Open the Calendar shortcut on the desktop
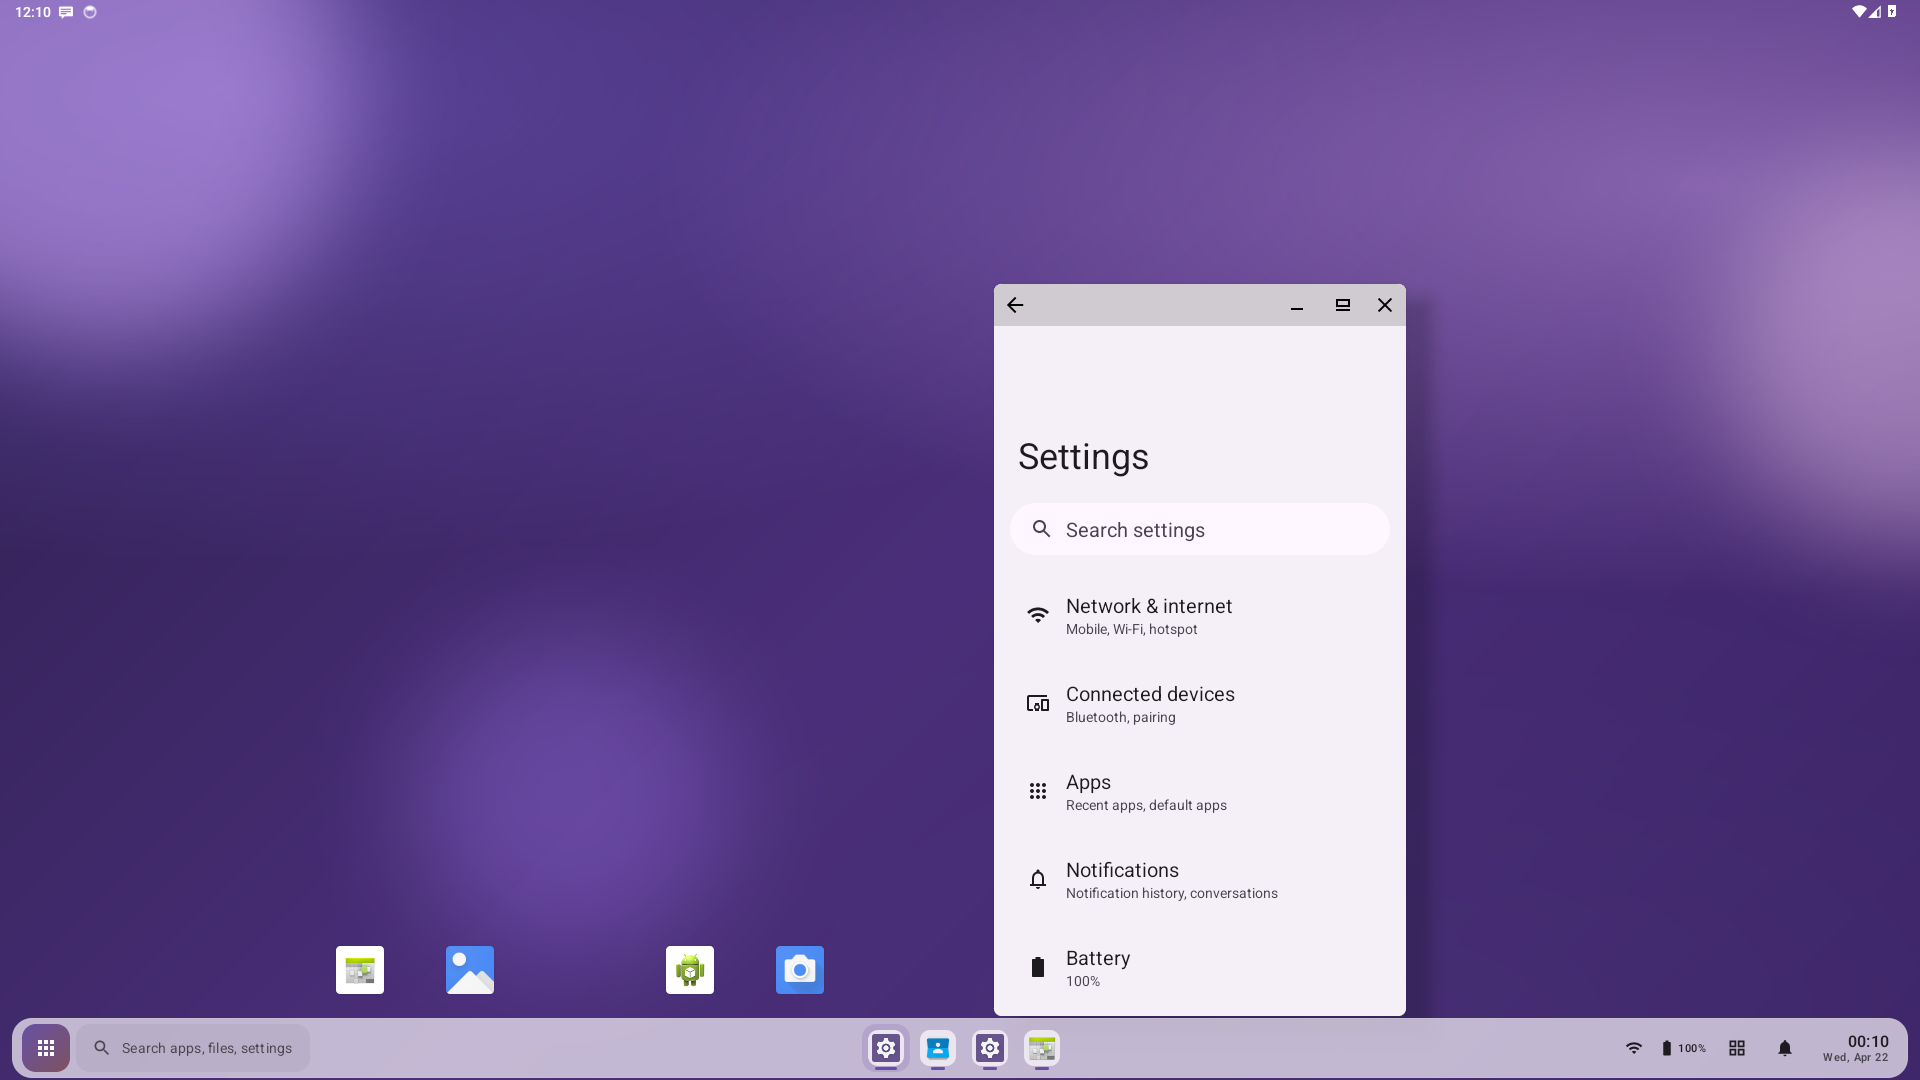This screenshot has height=1080, width=1920. tap(359, 969)
